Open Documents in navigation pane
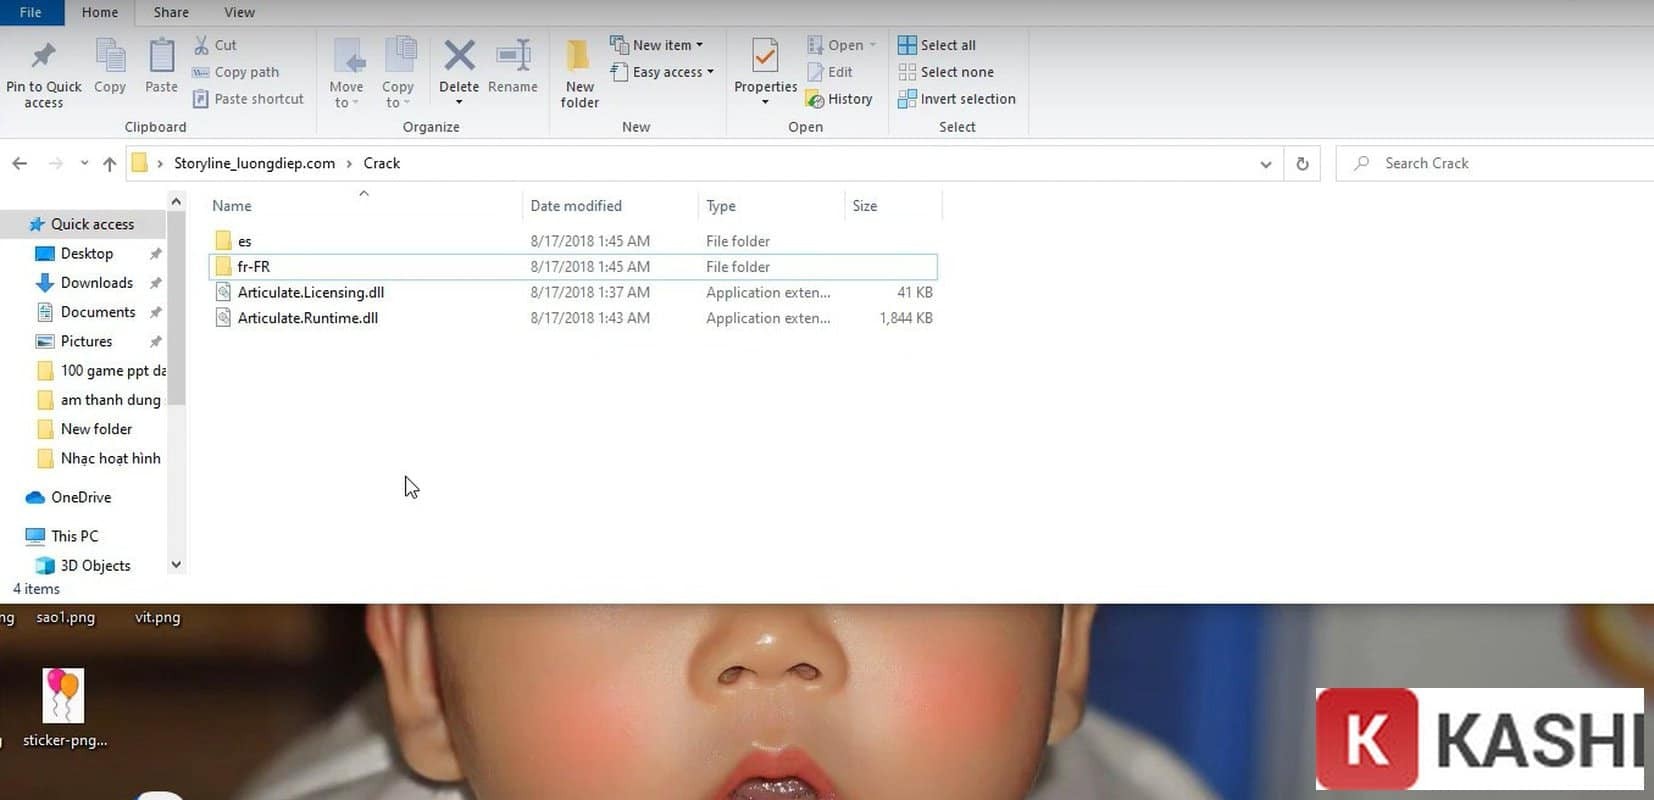This screenshot has width=1654, height=800. click(x=97, y=312)
